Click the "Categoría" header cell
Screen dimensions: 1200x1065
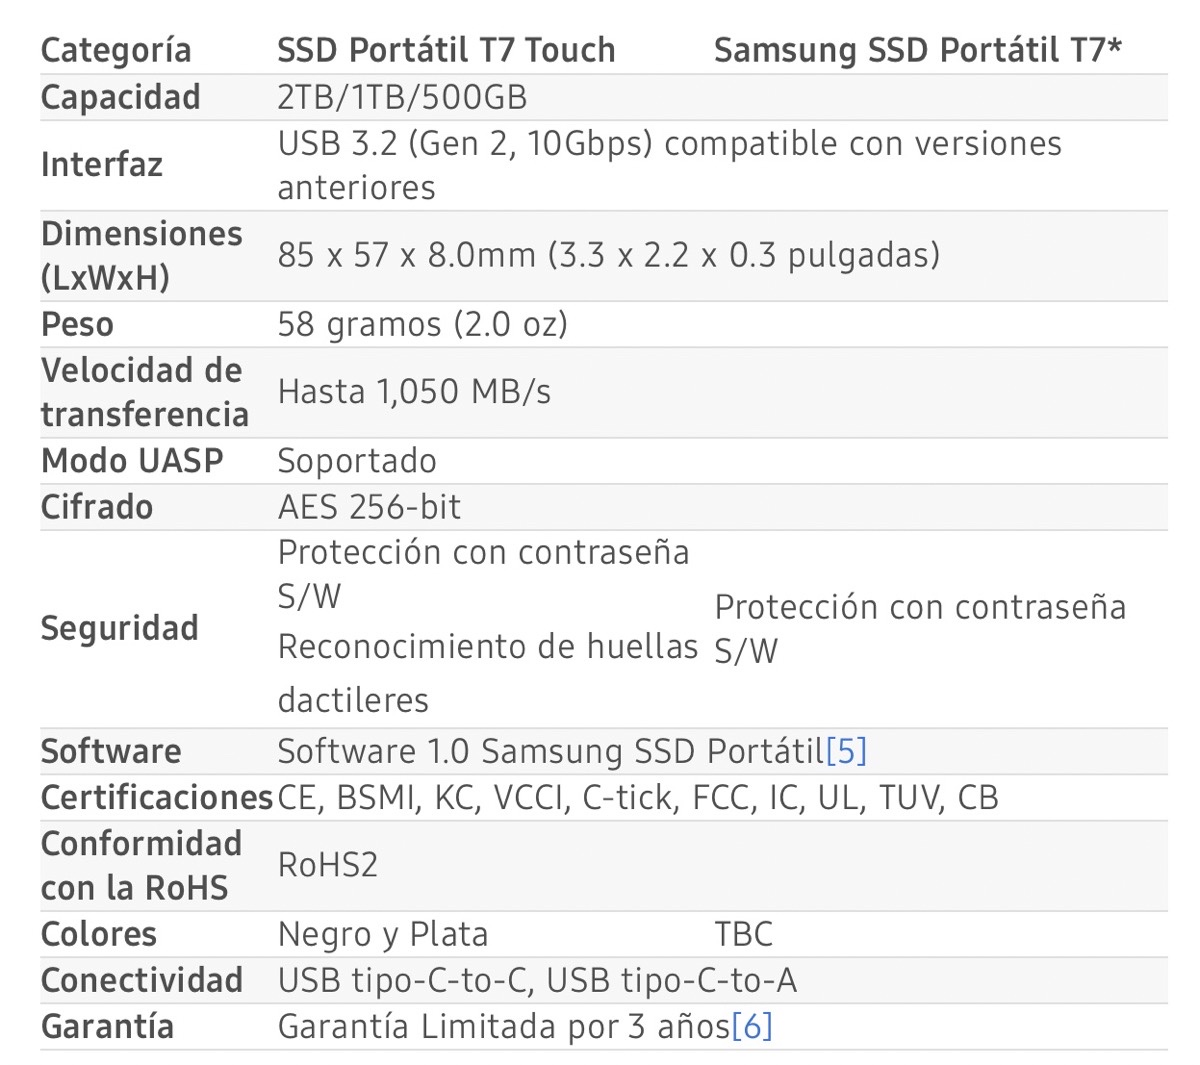point(116,50)
